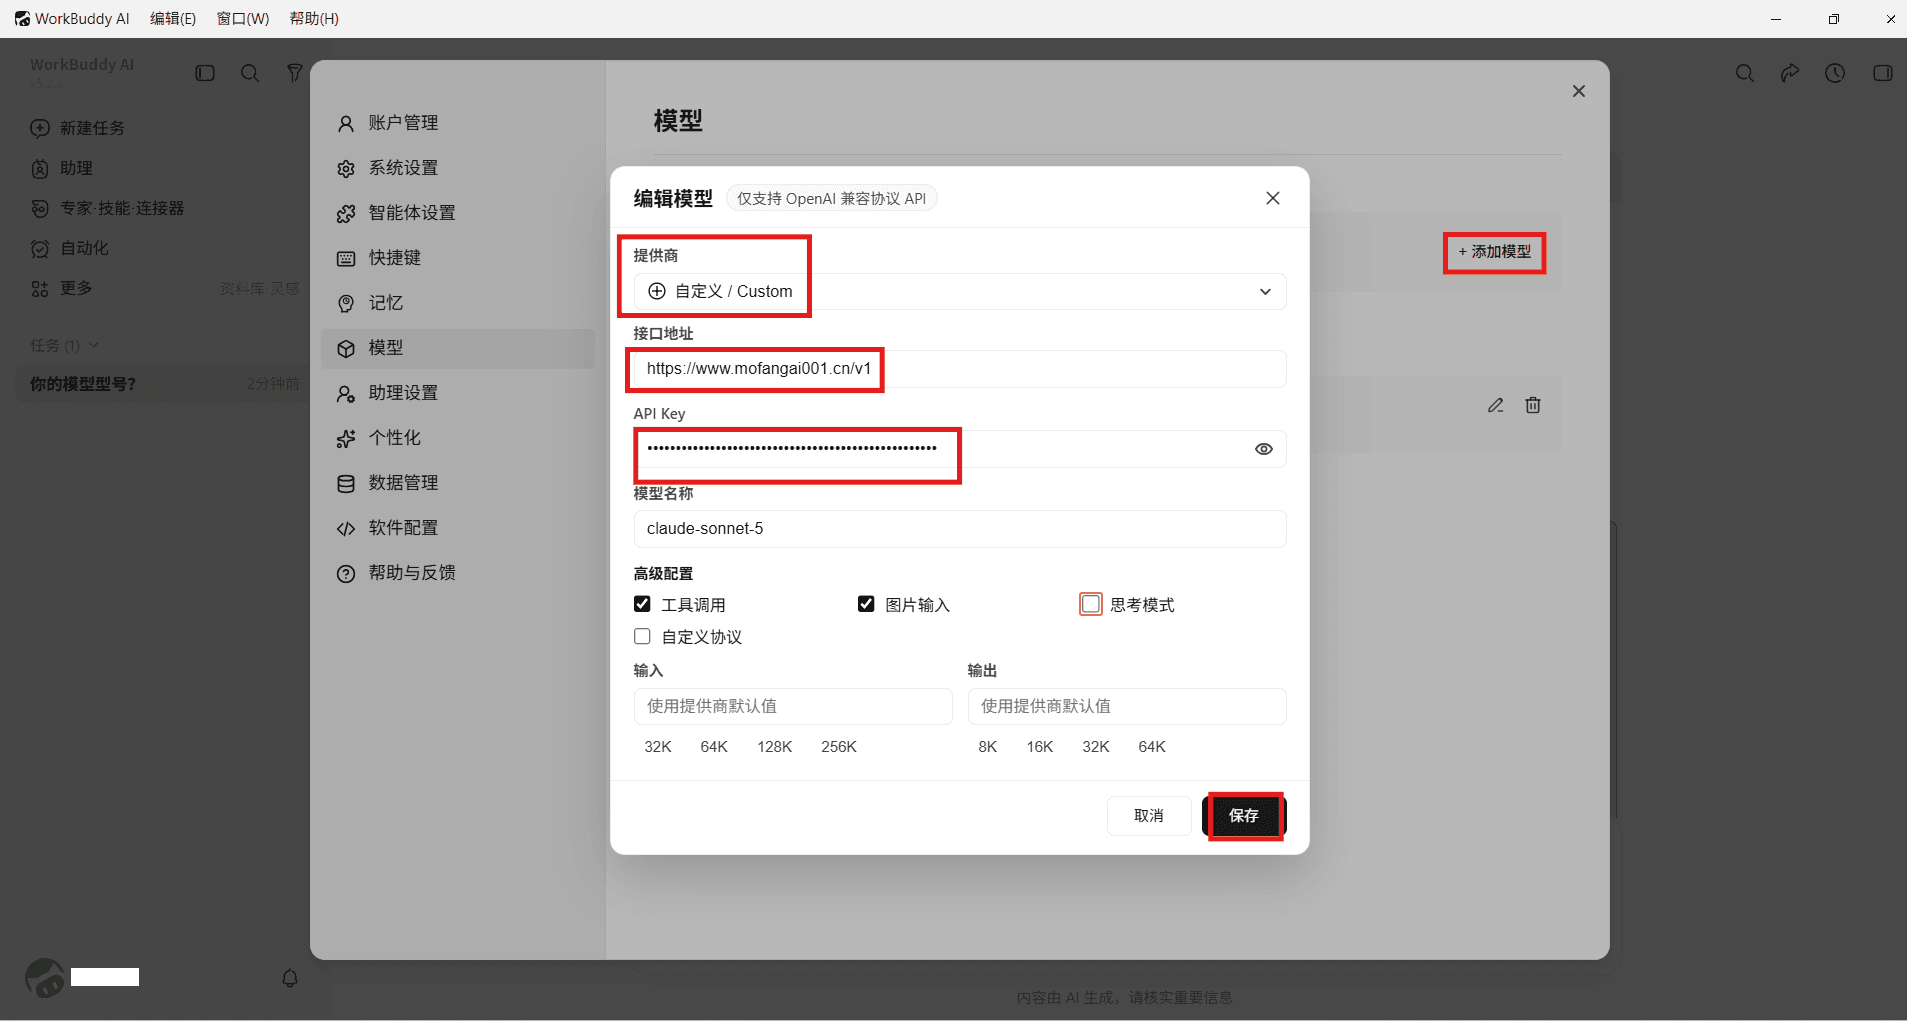Select 64K input preset
Viewport: 1907px width, 1021px height.
coord(714,747)
